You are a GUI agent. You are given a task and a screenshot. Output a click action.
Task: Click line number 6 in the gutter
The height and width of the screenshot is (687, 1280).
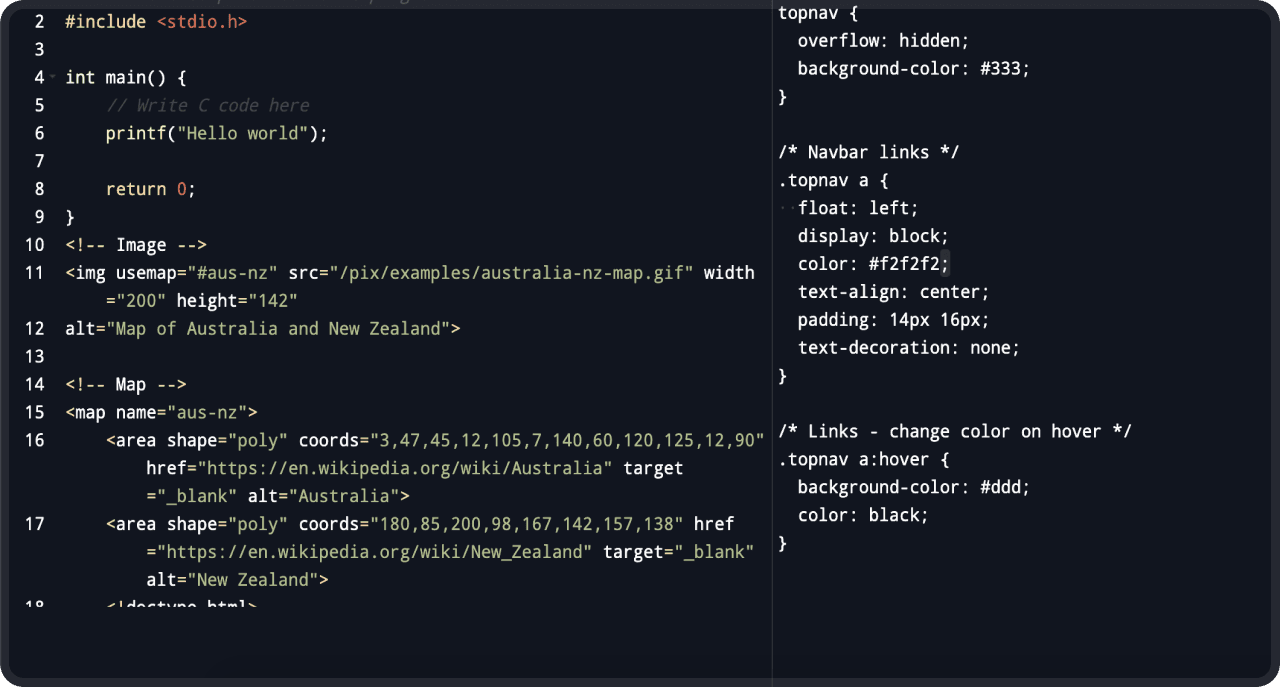click(39, 133)
